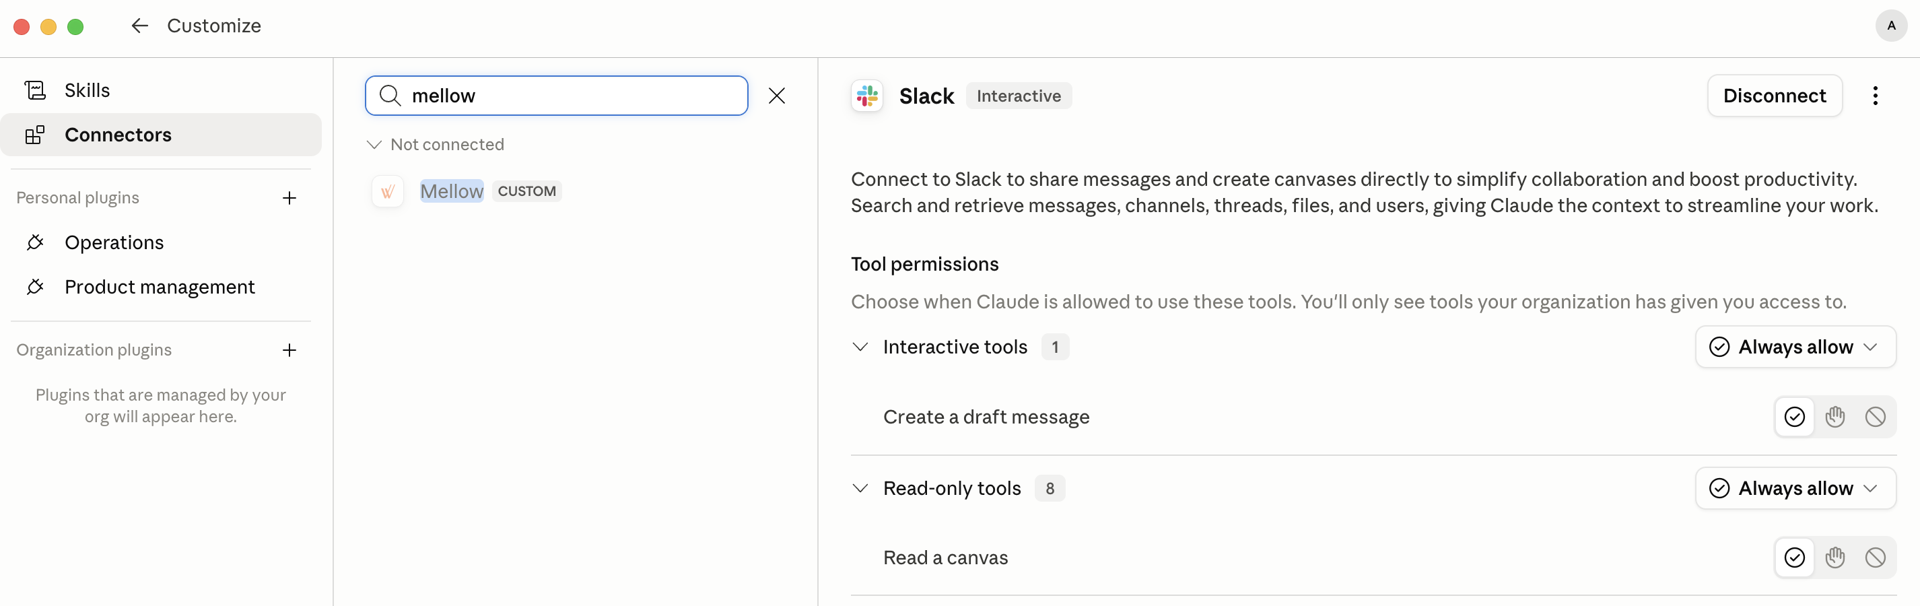Click the connector search field containing mellow
This screenshot has width=1920, height=606.
(x=556, y=96)
